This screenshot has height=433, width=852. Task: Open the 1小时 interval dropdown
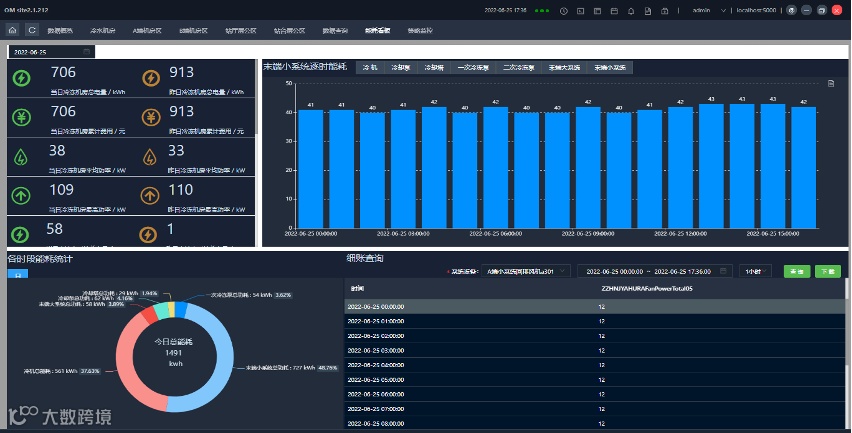tap(755, 271)
